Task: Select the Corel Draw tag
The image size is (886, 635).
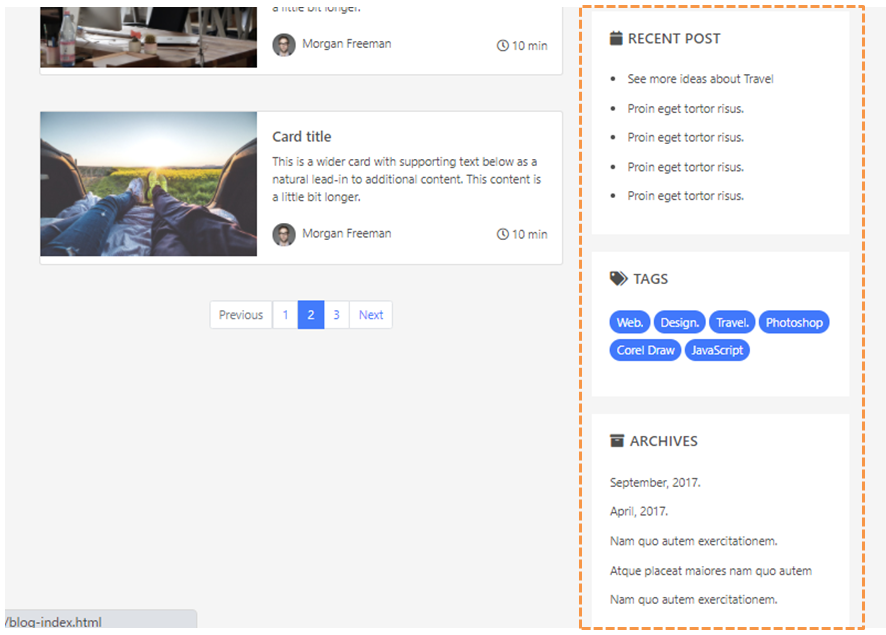Action: [x=645, y=350]
